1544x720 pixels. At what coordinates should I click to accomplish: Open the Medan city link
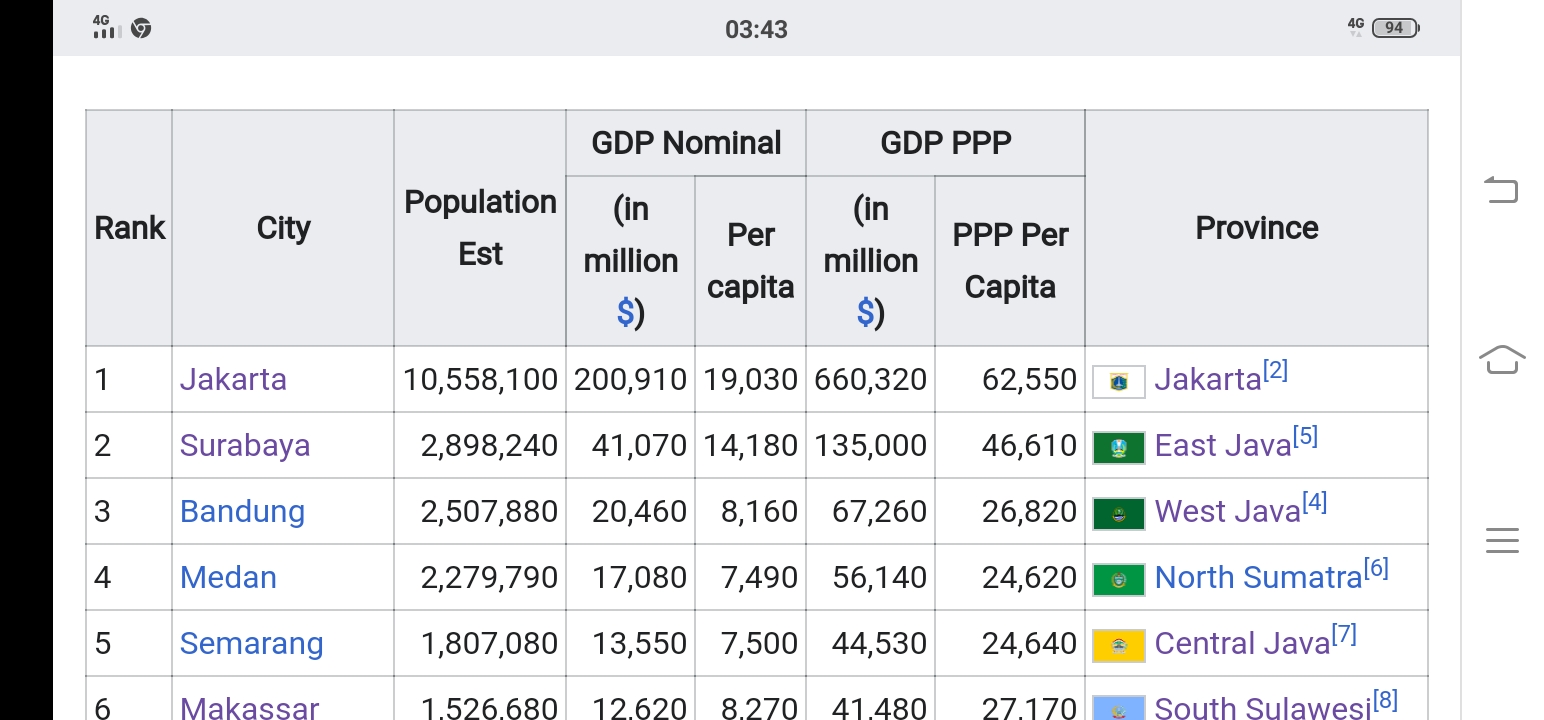(228, 577)
